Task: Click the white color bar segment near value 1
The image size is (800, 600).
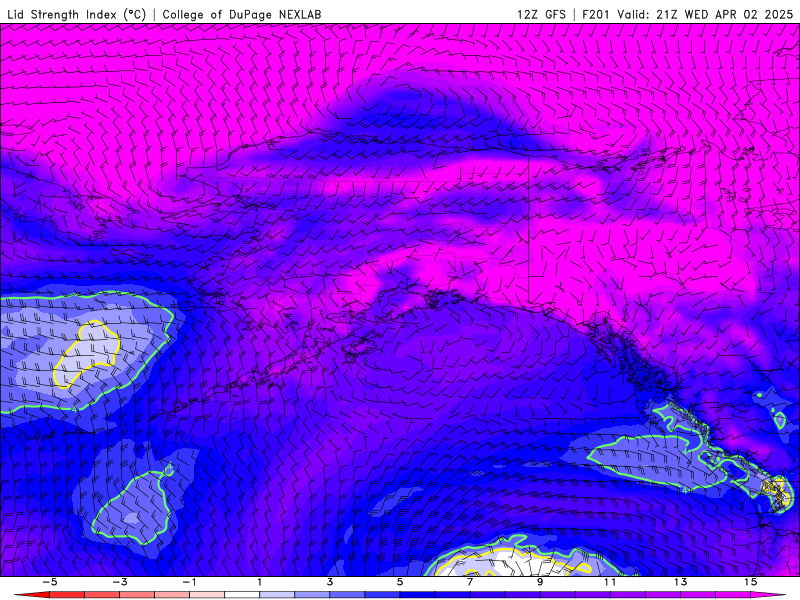Action: pos(242,595)
